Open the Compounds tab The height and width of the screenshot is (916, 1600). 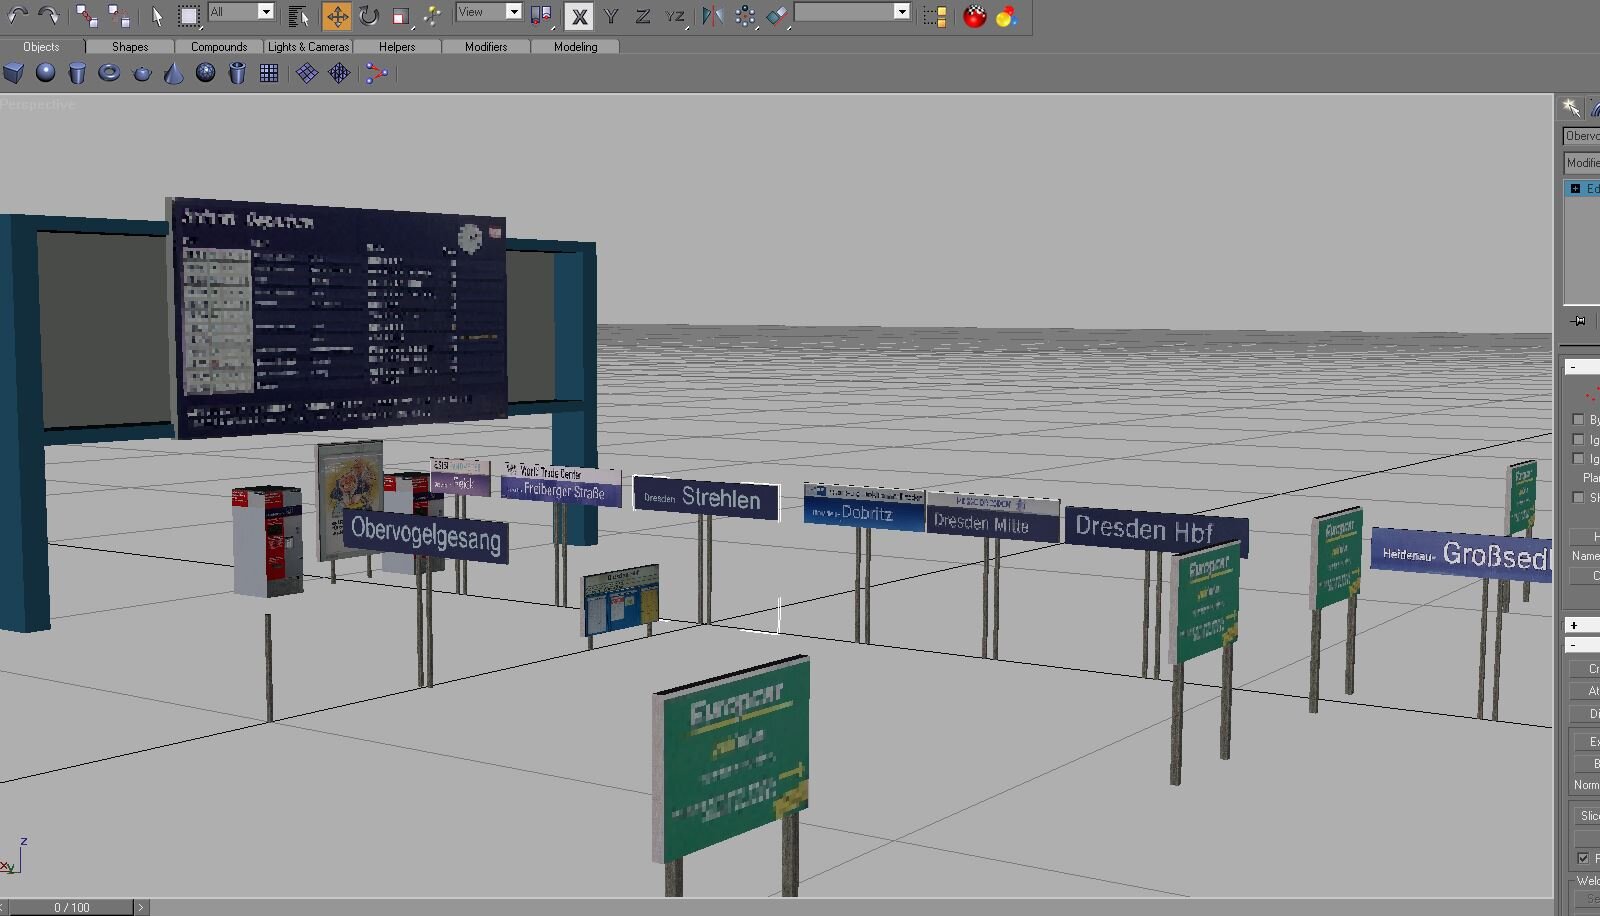point(219,47)
